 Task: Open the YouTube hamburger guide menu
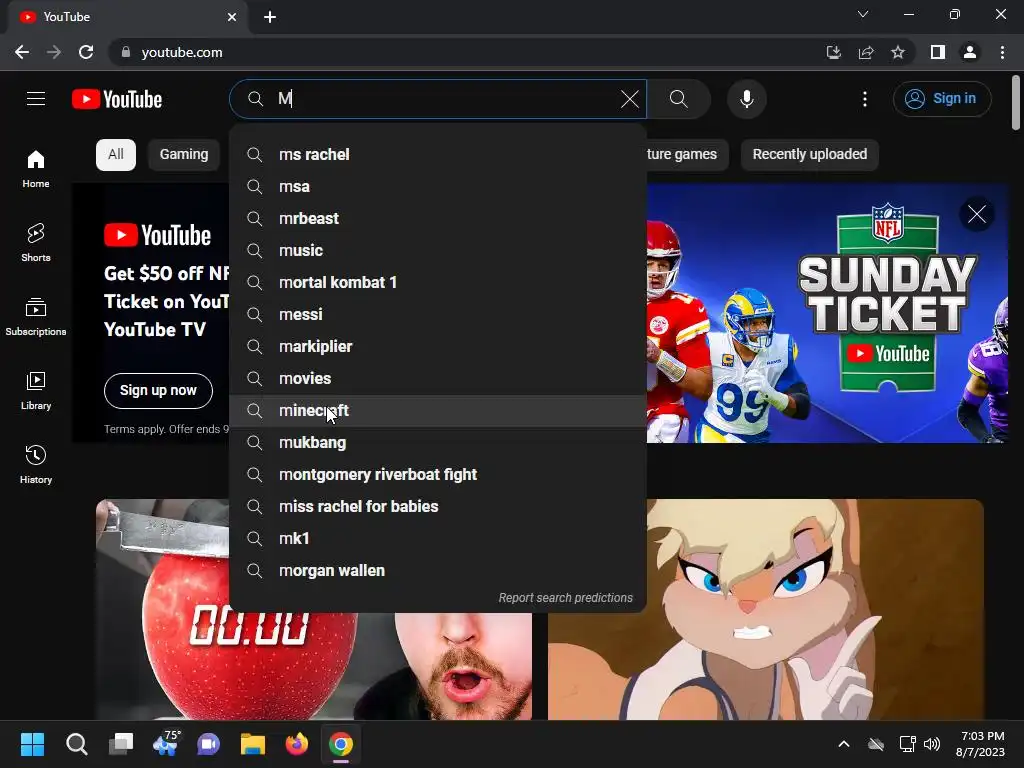click(36, 99)
